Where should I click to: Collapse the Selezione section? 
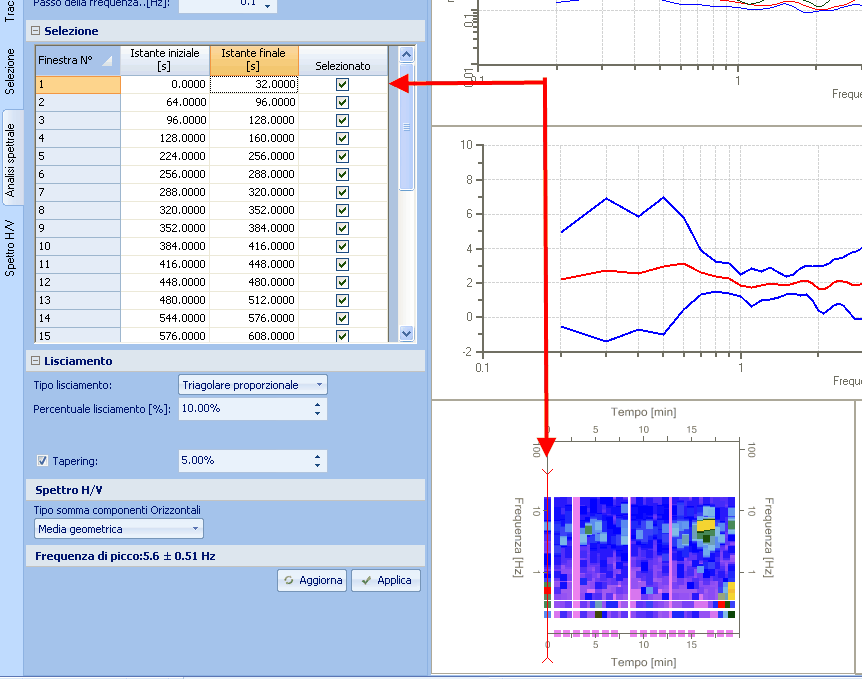36,31
